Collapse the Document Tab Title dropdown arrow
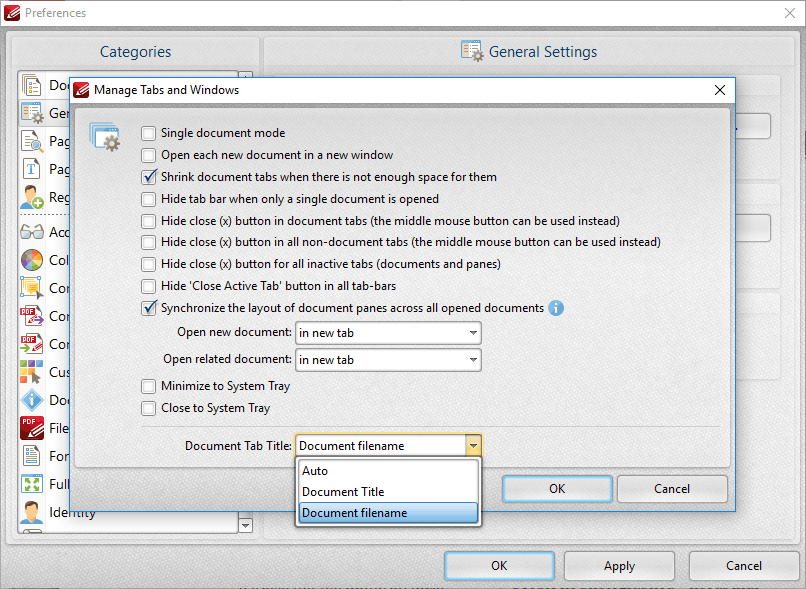806x589 pixels. point(473,446)
